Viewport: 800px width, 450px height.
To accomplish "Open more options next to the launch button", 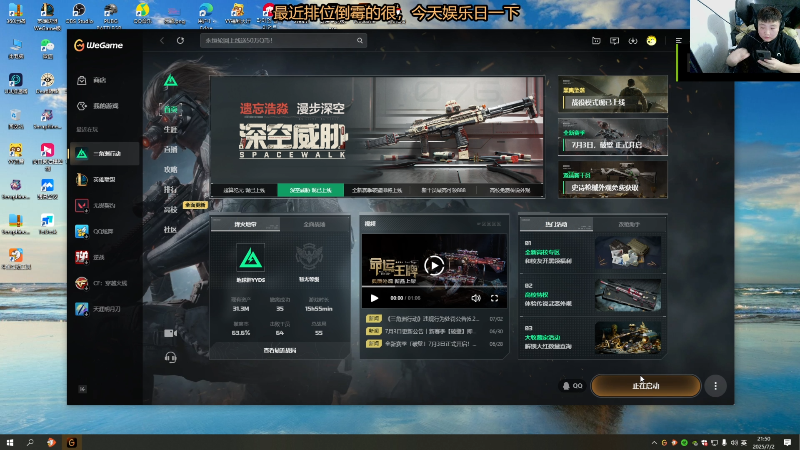I will pos(715,386).
